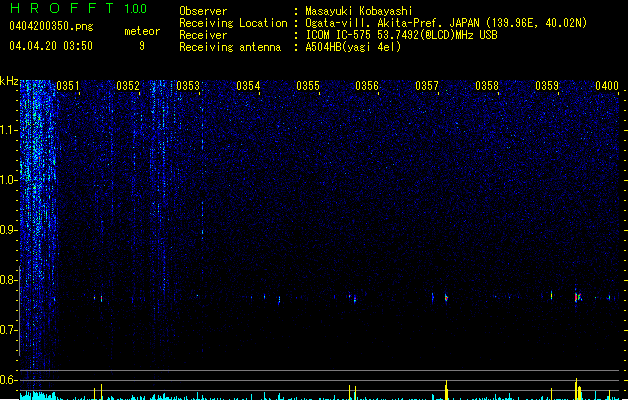Click the 0357 time marker

(427, 86)
